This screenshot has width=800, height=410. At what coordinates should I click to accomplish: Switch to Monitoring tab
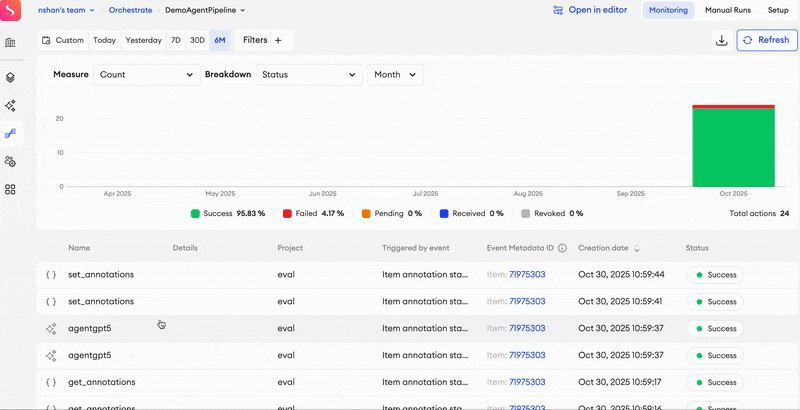click(668, 10)
